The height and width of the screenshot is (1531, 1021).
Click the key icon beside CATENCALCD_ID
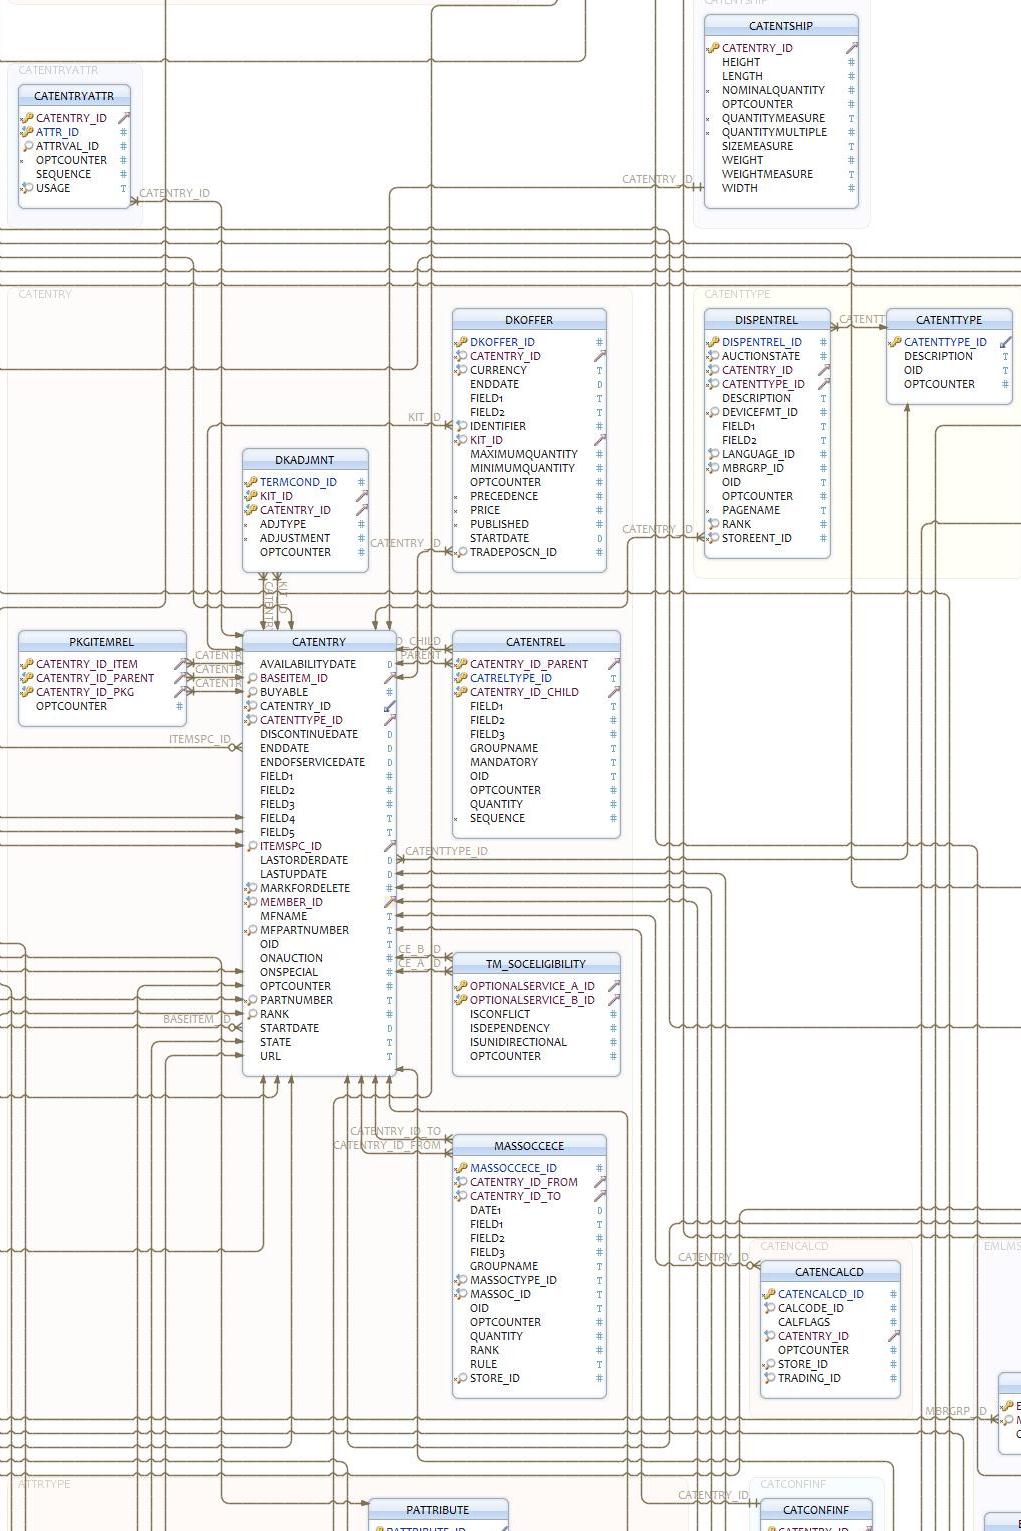[769, 1293]
